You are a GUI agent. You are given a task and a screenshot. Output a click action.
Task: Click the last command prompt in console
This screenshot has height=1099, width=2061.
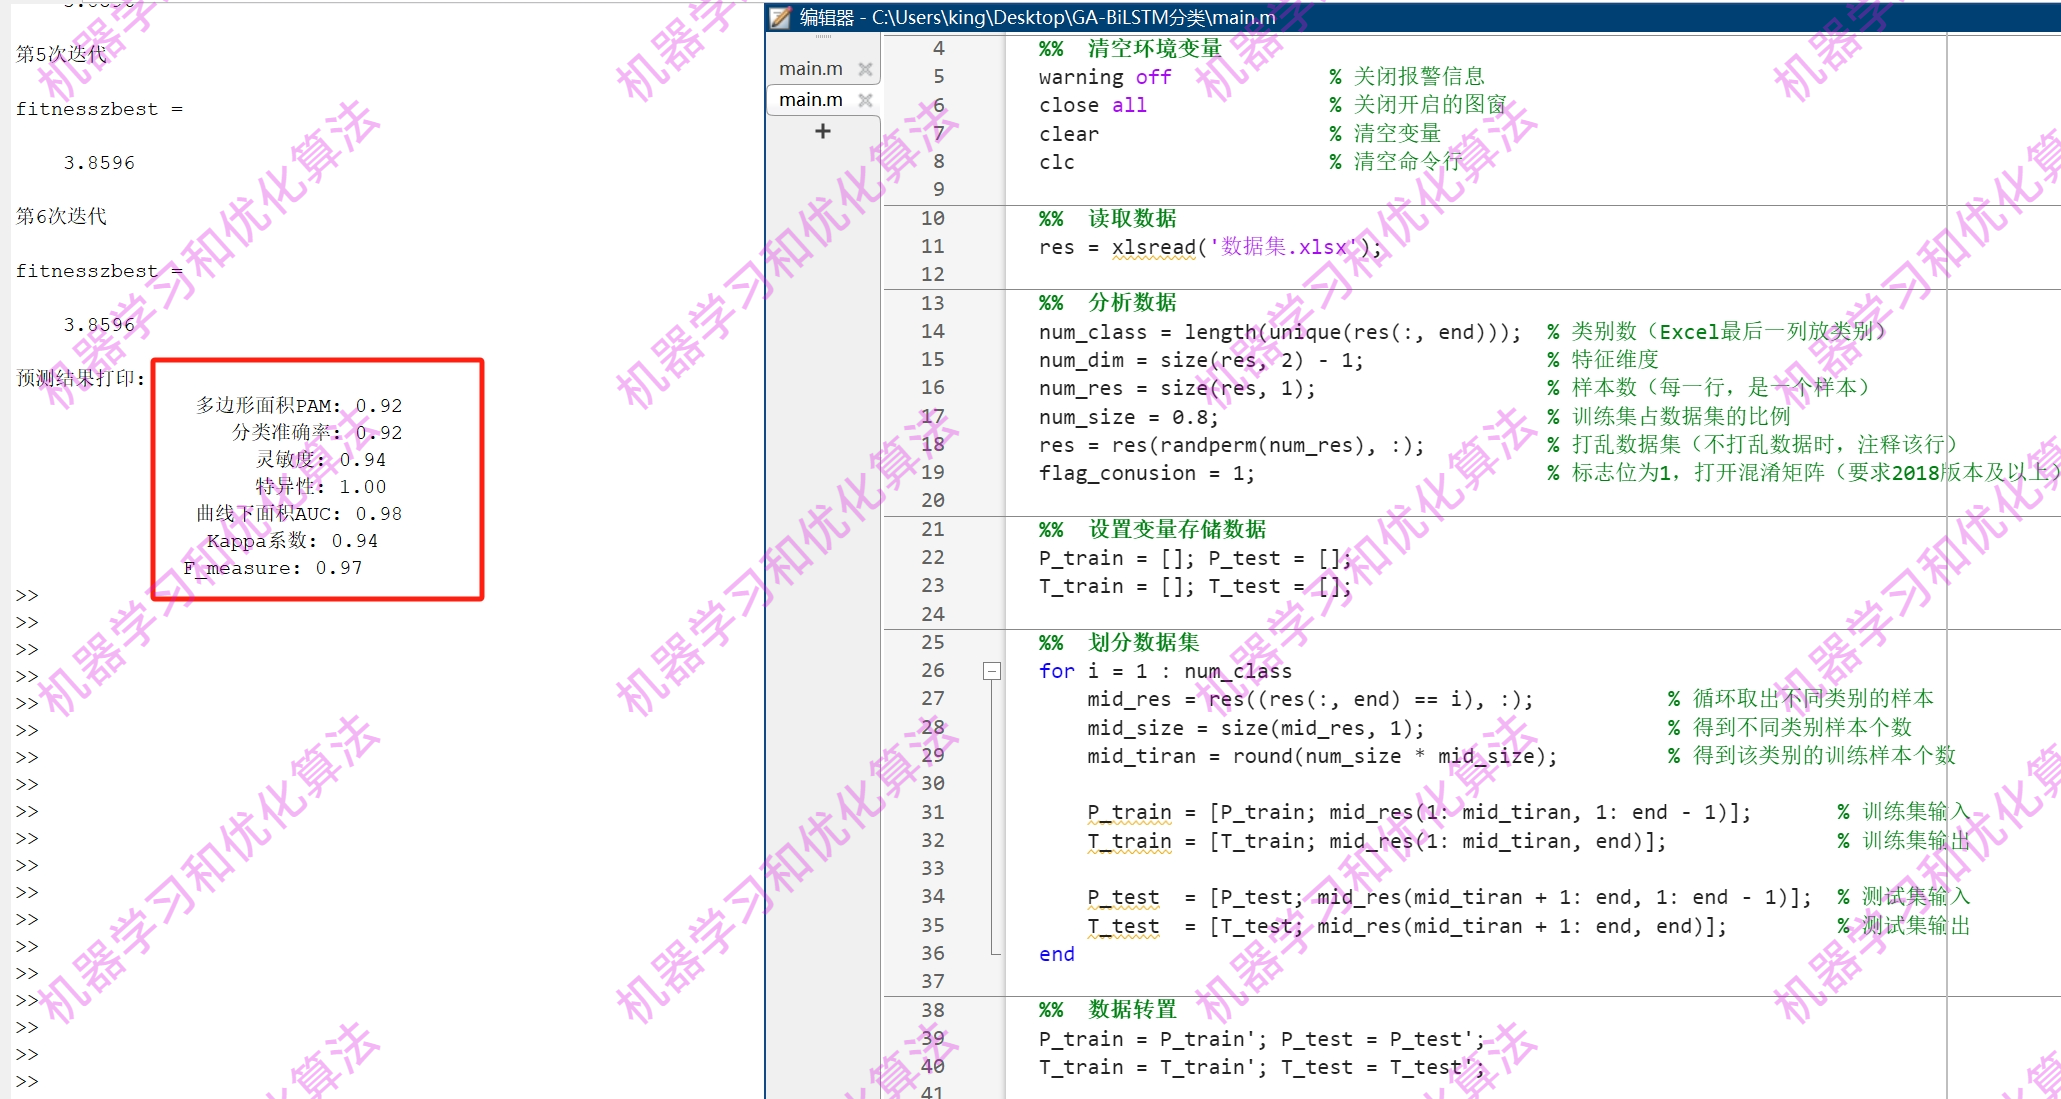pos(27,1081)
